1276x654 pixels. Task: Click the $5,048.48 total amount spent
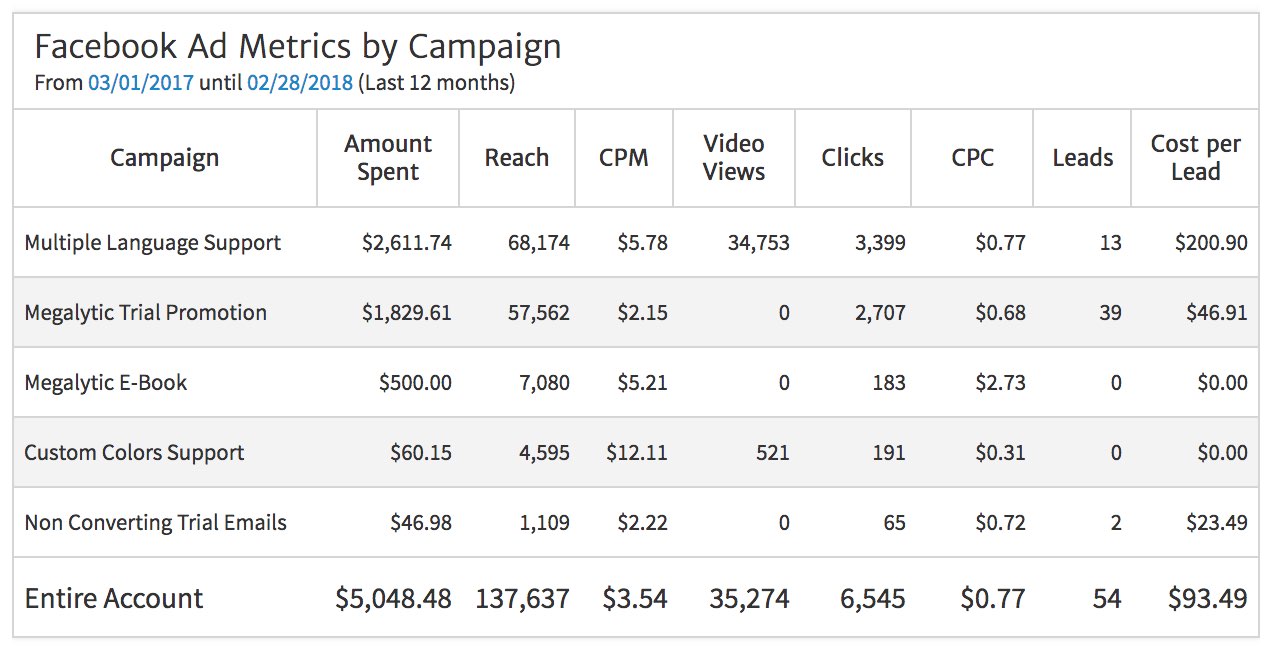tap(393, 599)
